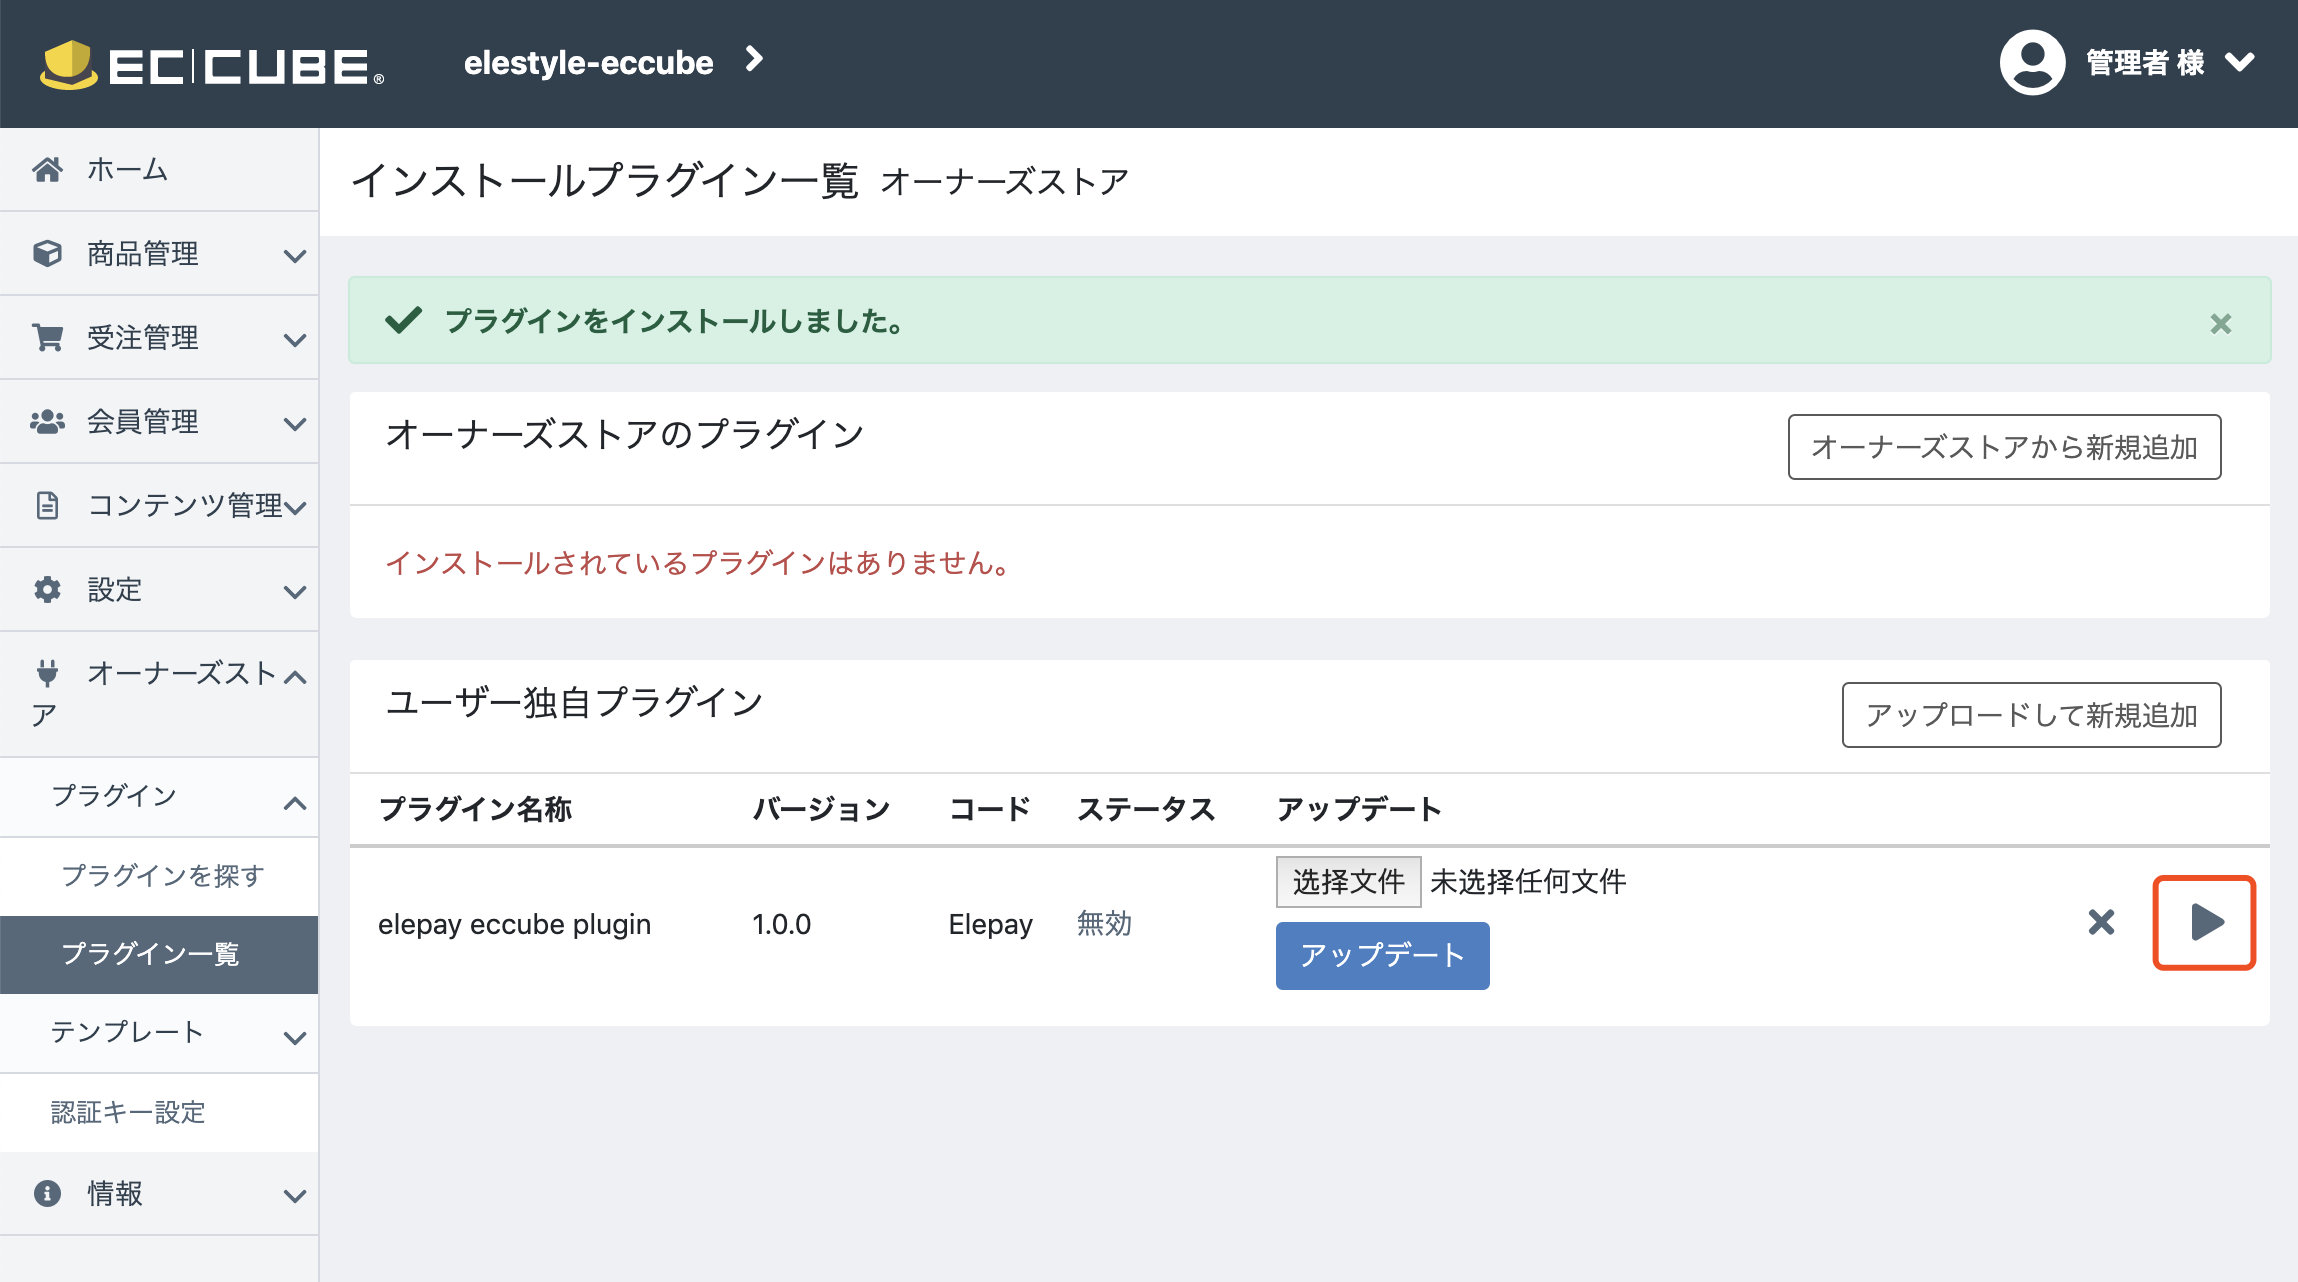The height and width of the screenshot is (1282, 2298).
Task: Click the home icon in sidebar
Action: [x=47, y=170]
